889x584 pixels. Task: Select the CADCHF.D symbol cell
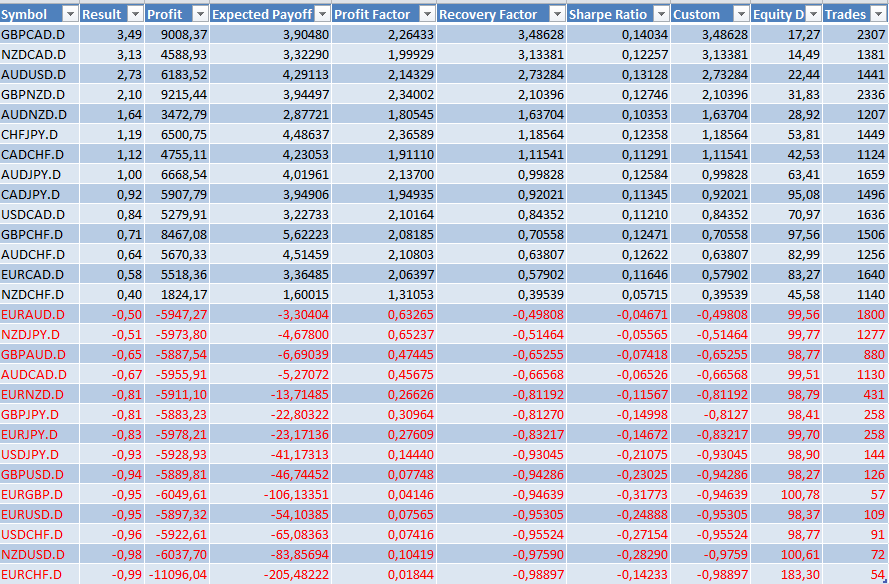click(40, 154)
